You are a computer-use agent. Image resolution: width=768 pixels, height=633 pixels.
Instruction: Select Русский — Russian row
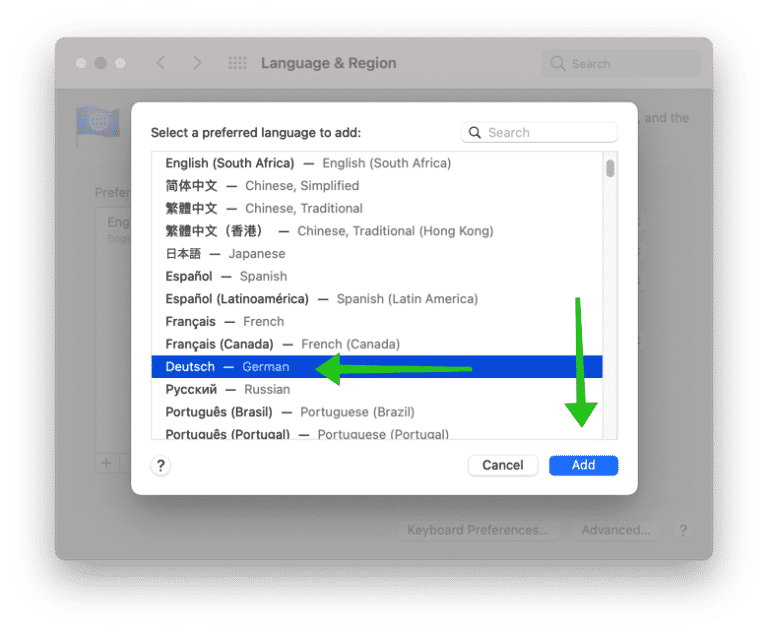(x=377, y=389)
